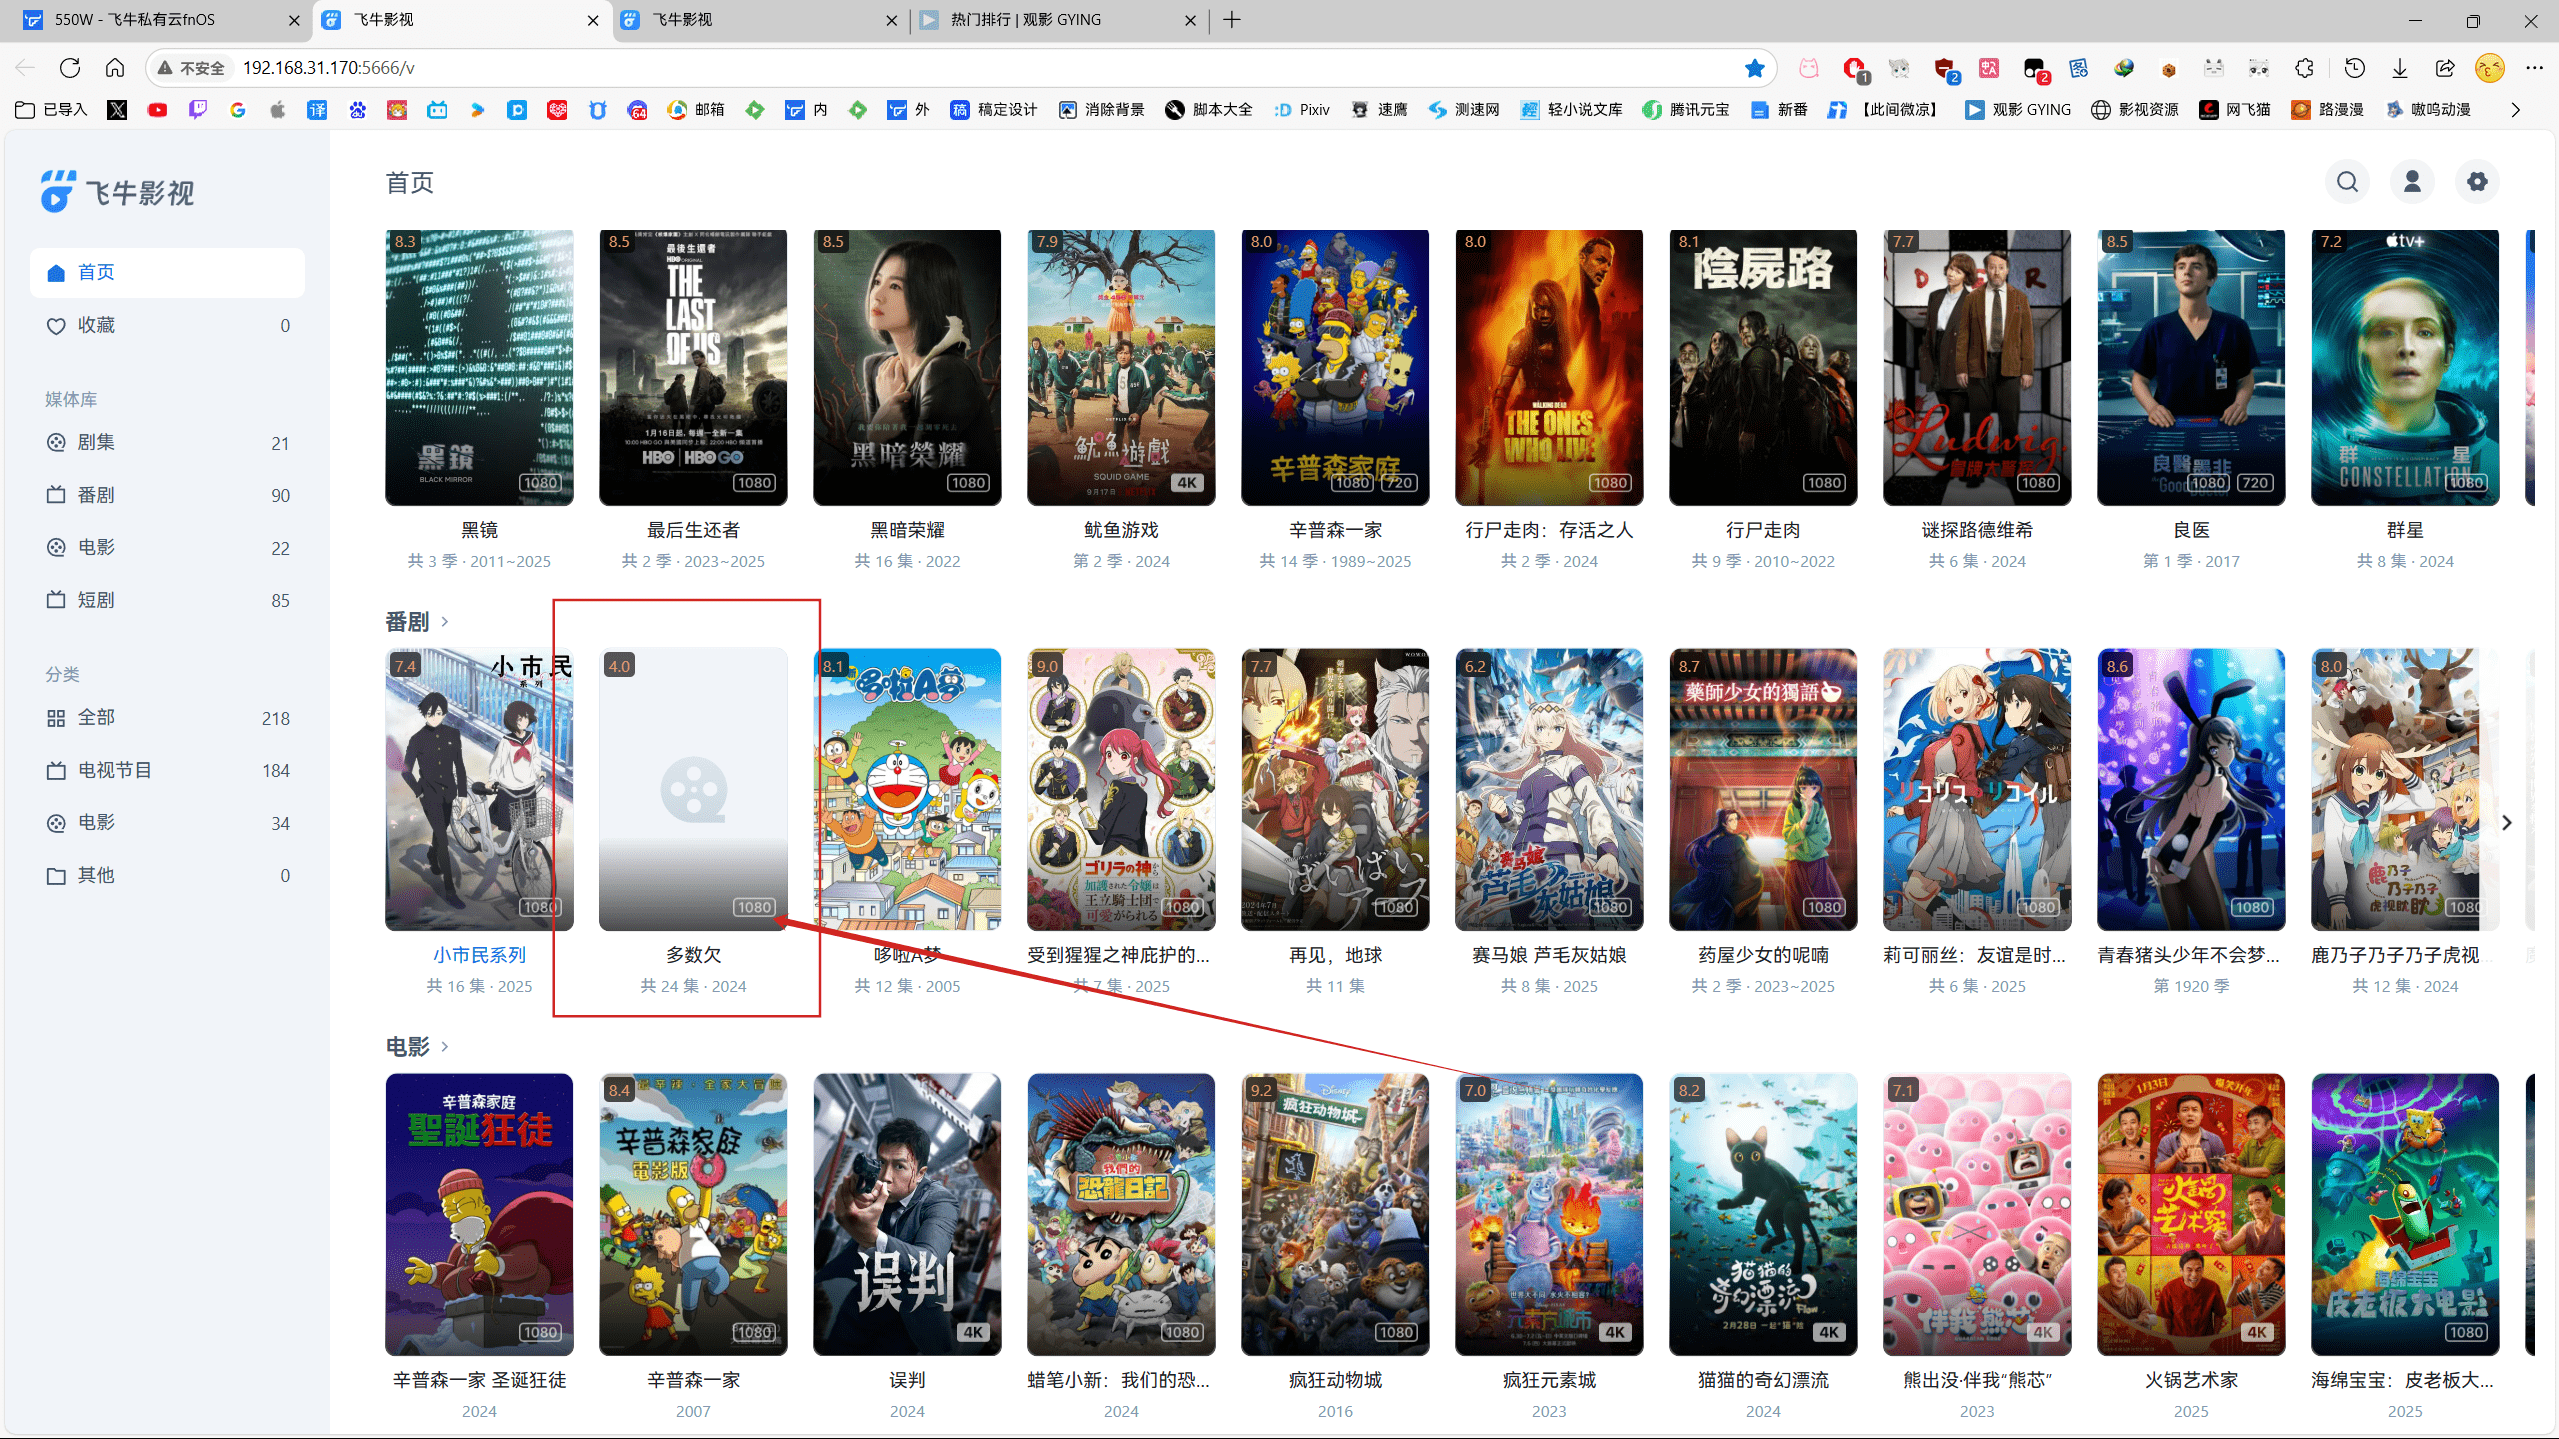The image size is (2559, 1439).
Task: Open the 火锅艺术家 movie poster
Action: [2191, 1215]
